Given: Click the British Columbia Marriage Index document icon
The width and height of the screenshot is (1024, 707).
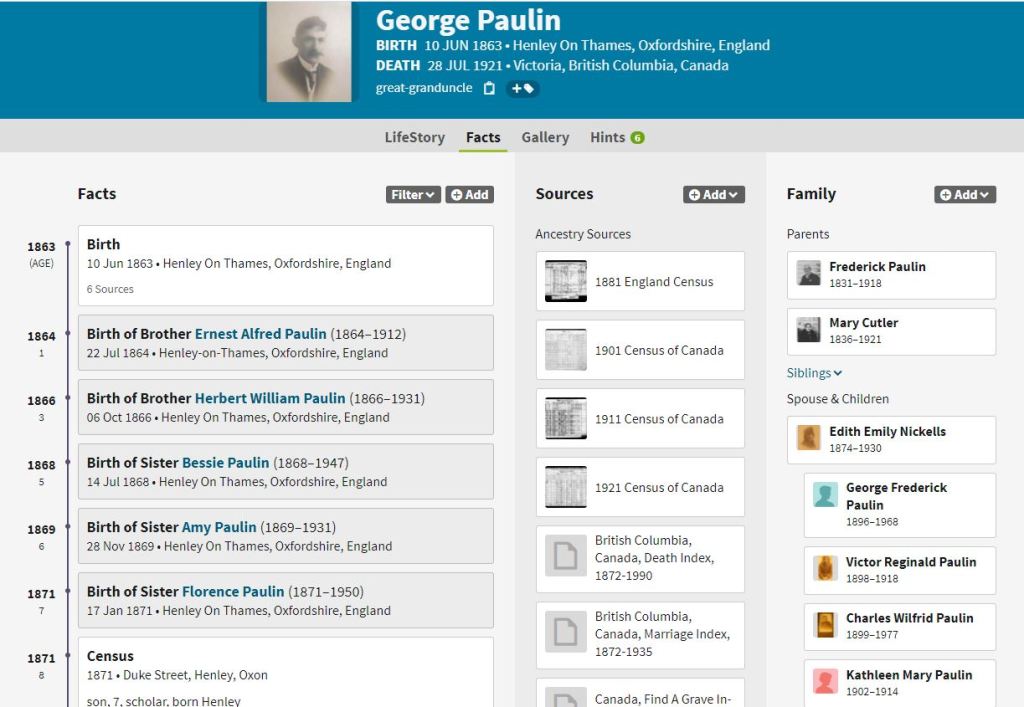Looking at the screenshot, I should coord(566,633).
